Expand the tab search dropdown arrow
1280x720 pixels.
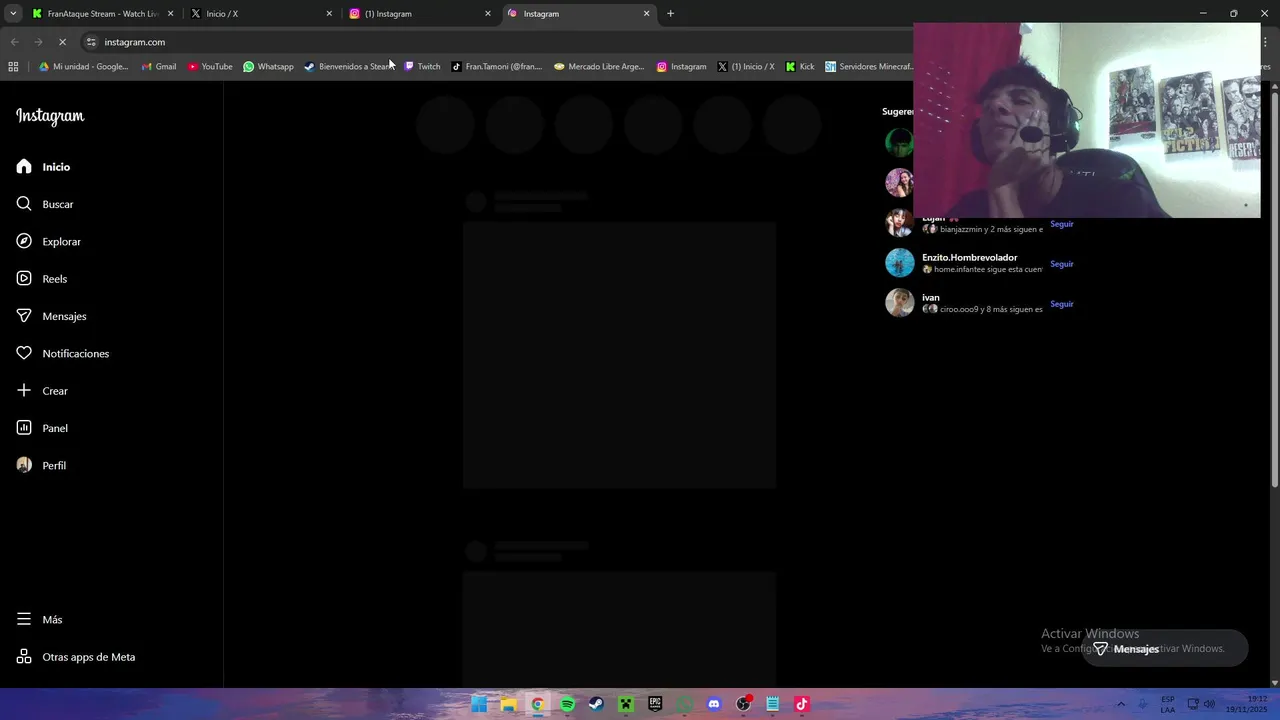[13, 14]
